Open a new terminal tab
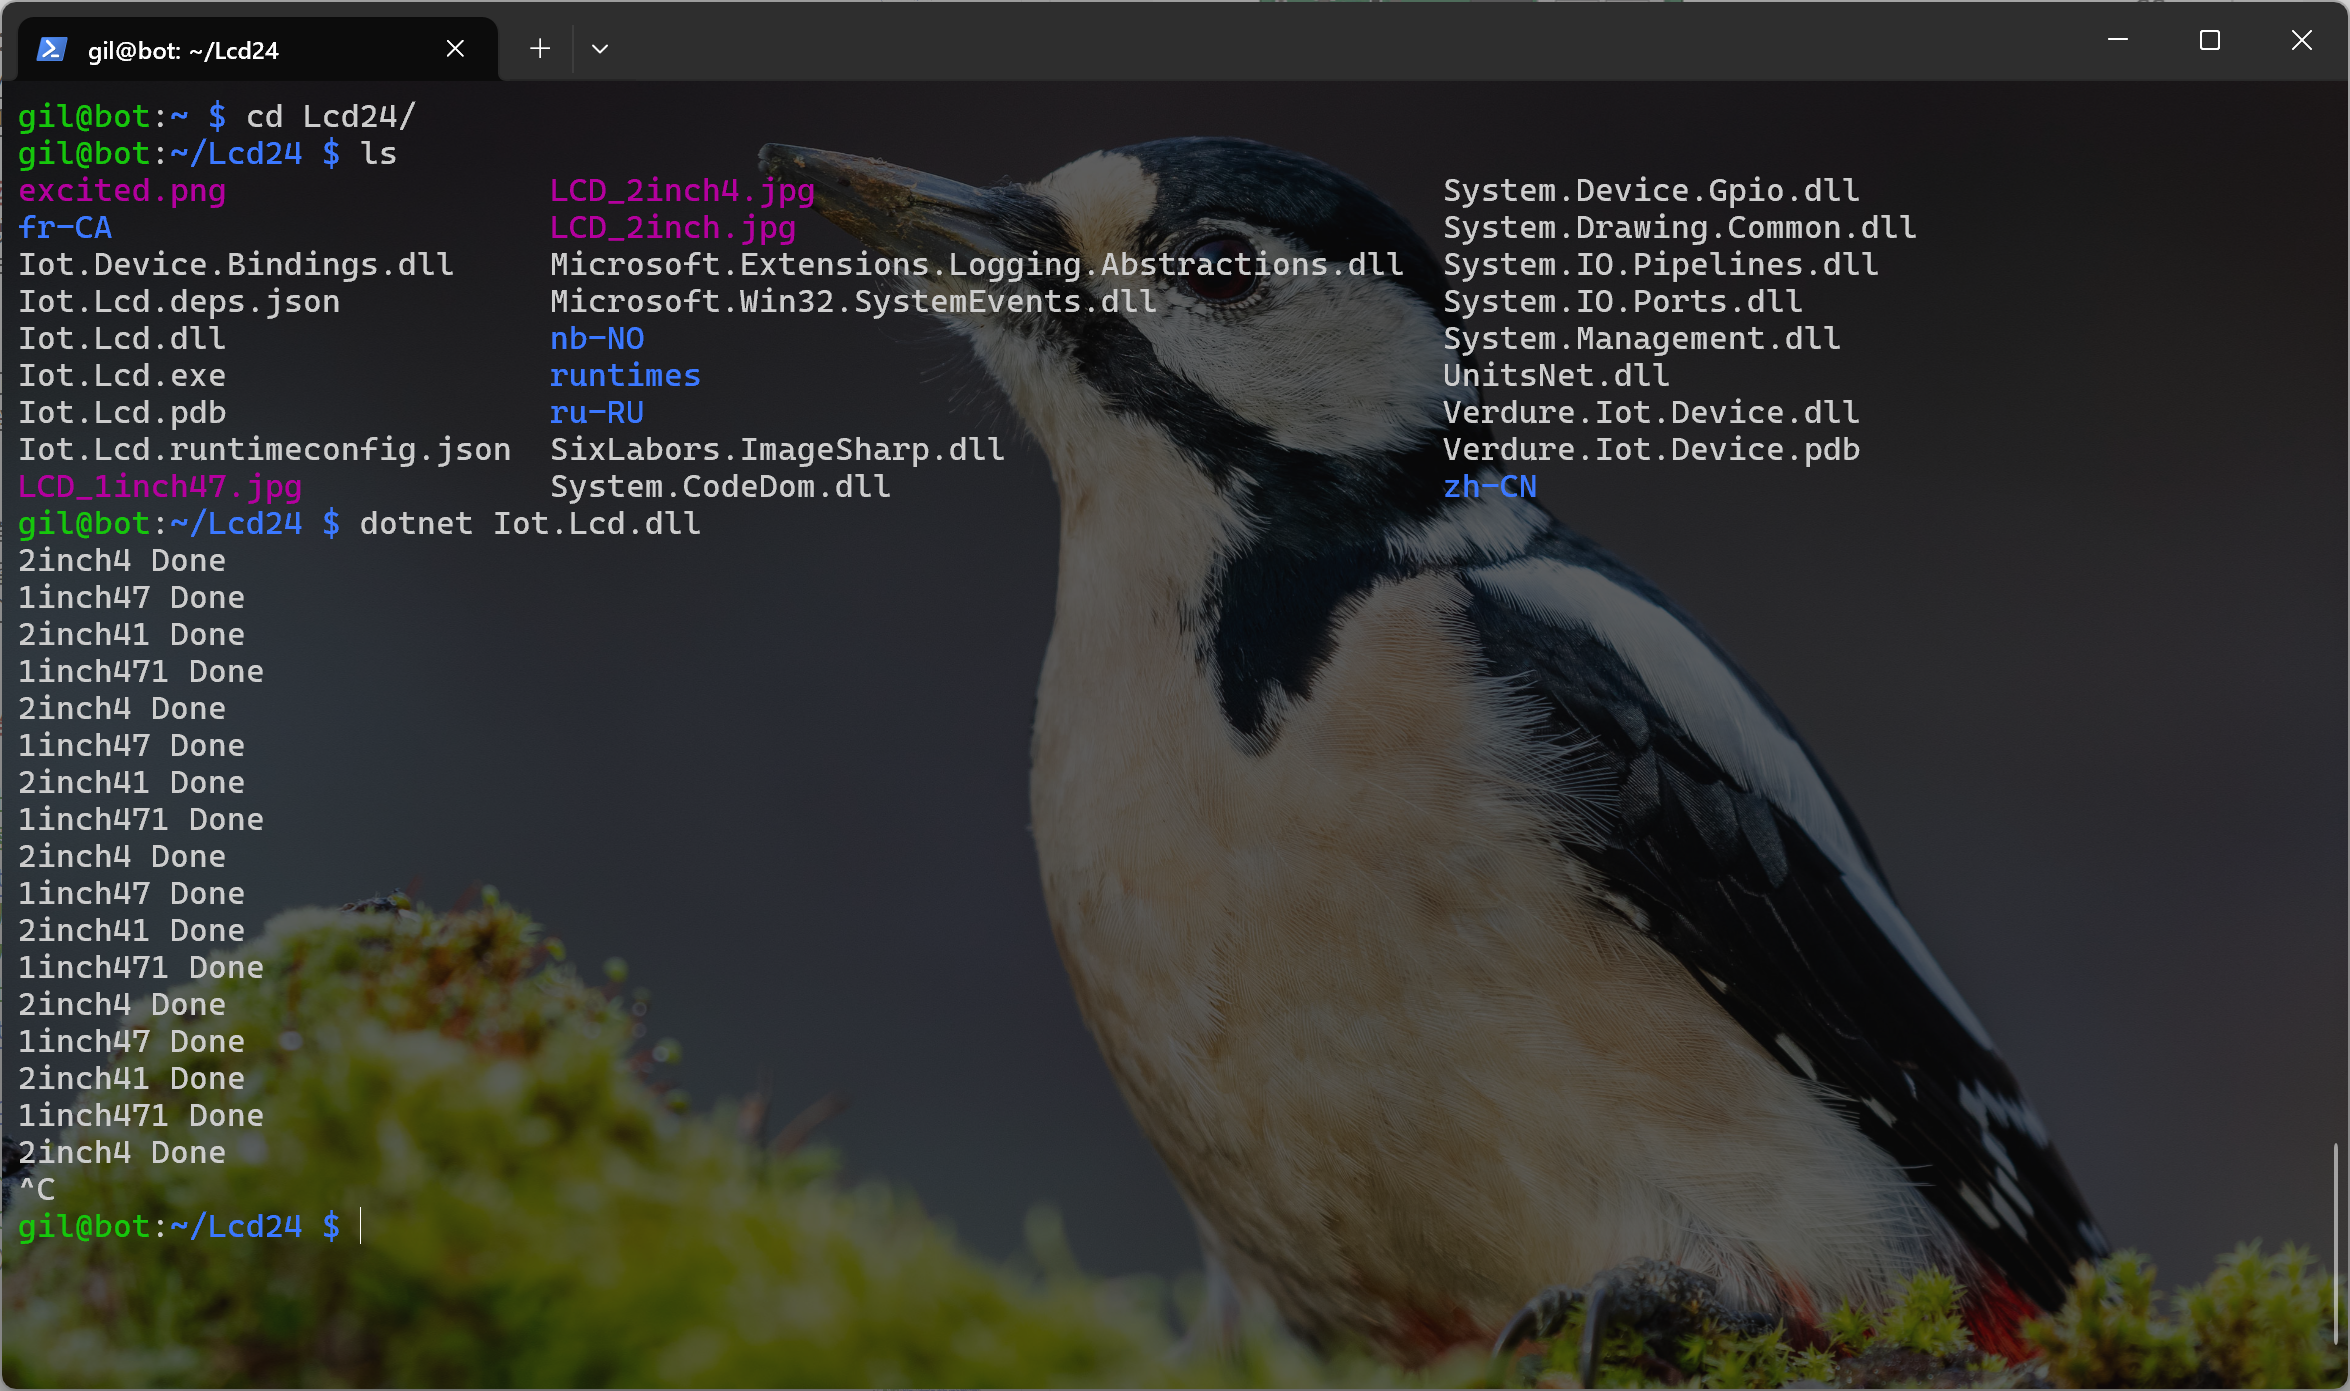 point(540,48)
